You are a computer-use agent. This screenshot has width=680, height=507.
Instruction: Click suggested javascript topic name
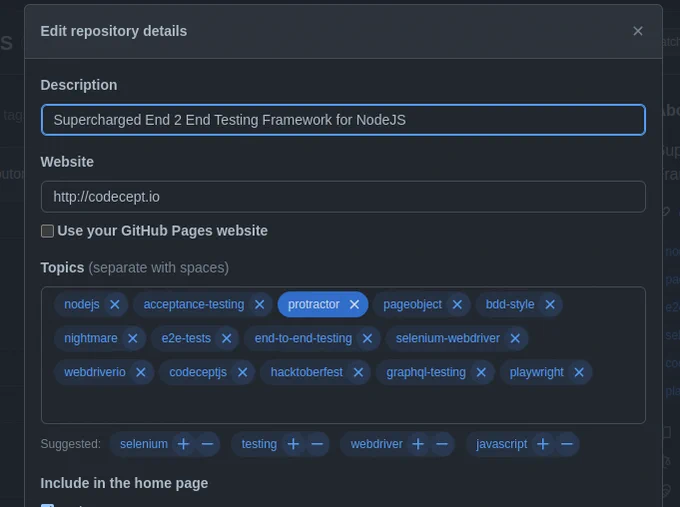(x=501, y=444)
